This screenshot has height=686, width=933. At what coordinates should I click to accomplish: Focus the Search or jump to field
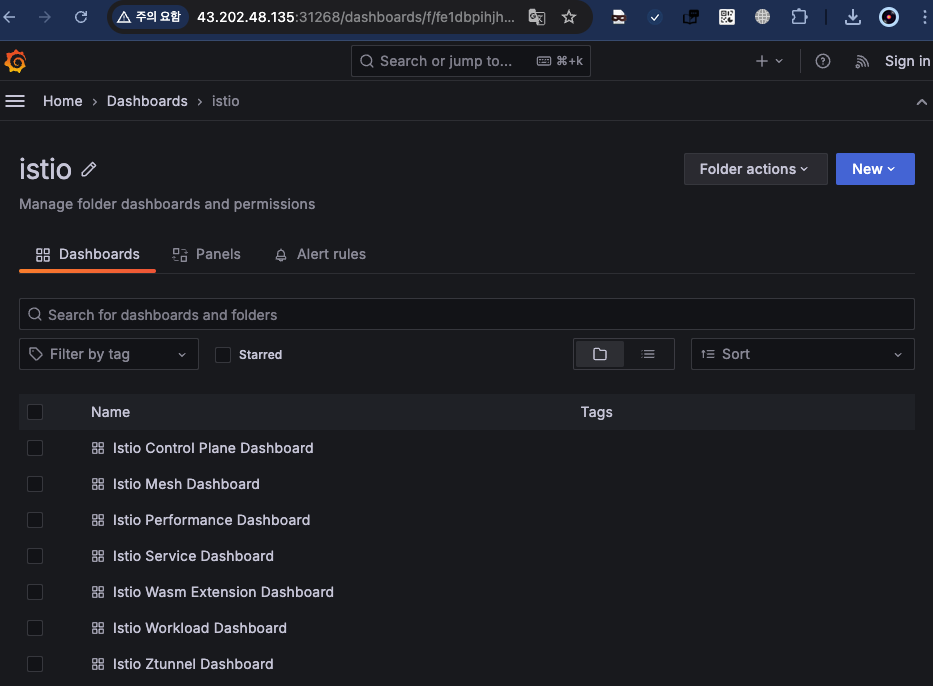click(471, 61)
